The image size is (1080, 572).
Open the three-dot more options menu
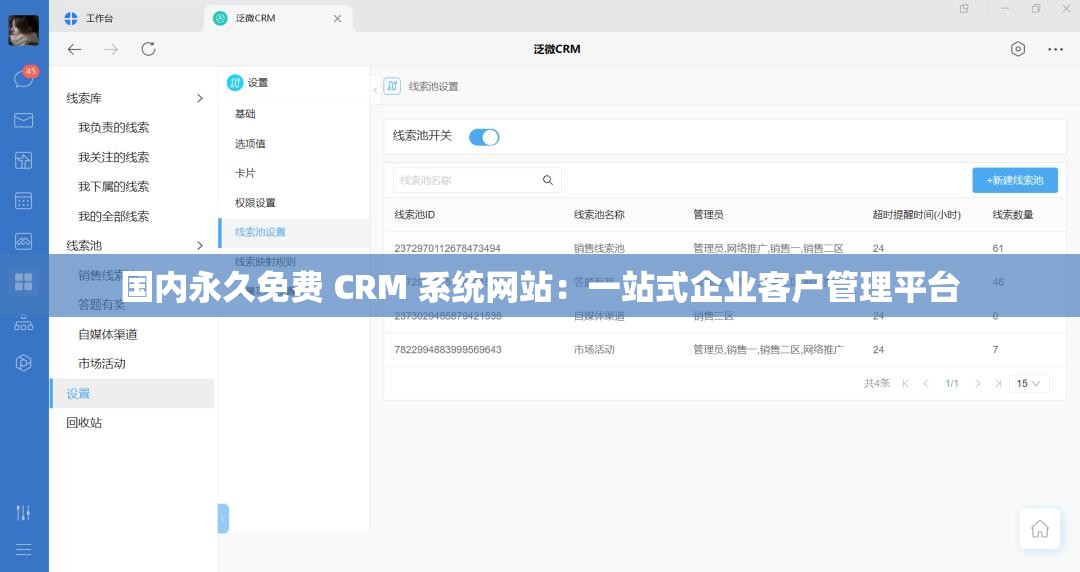pos(1055,49)
